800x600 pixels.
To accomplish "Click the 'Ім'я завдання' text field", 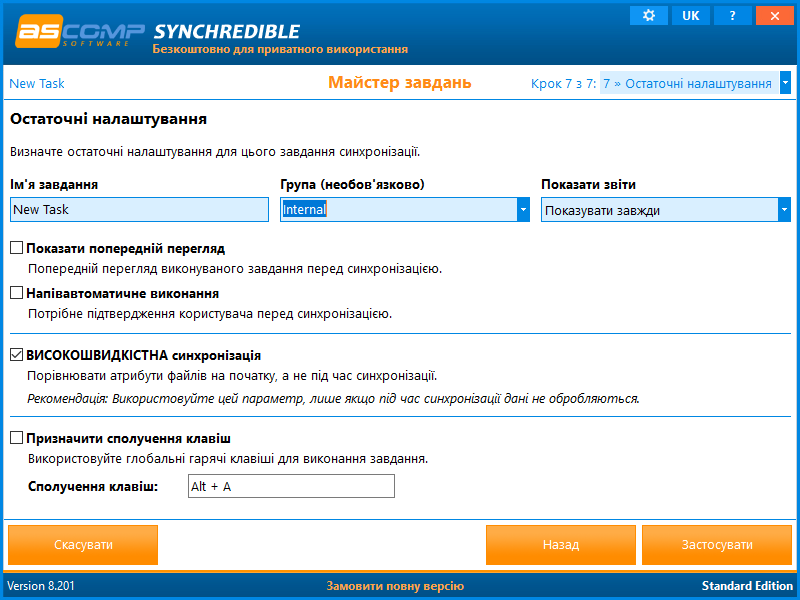I will click(139, 210).
